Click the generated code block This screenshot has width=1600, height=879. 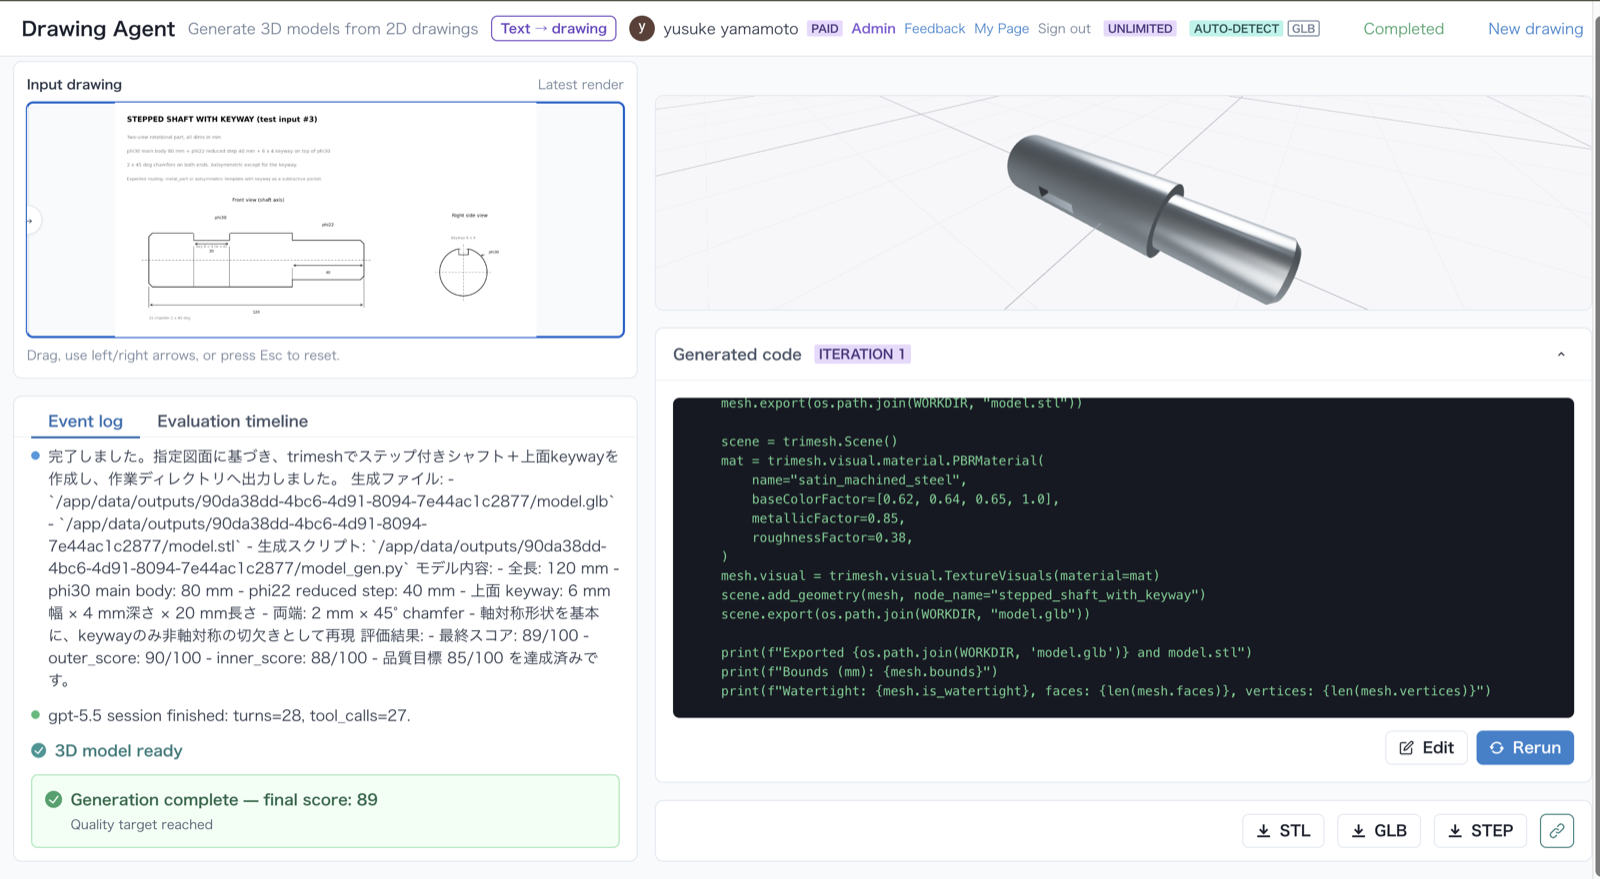(1123, 557)
